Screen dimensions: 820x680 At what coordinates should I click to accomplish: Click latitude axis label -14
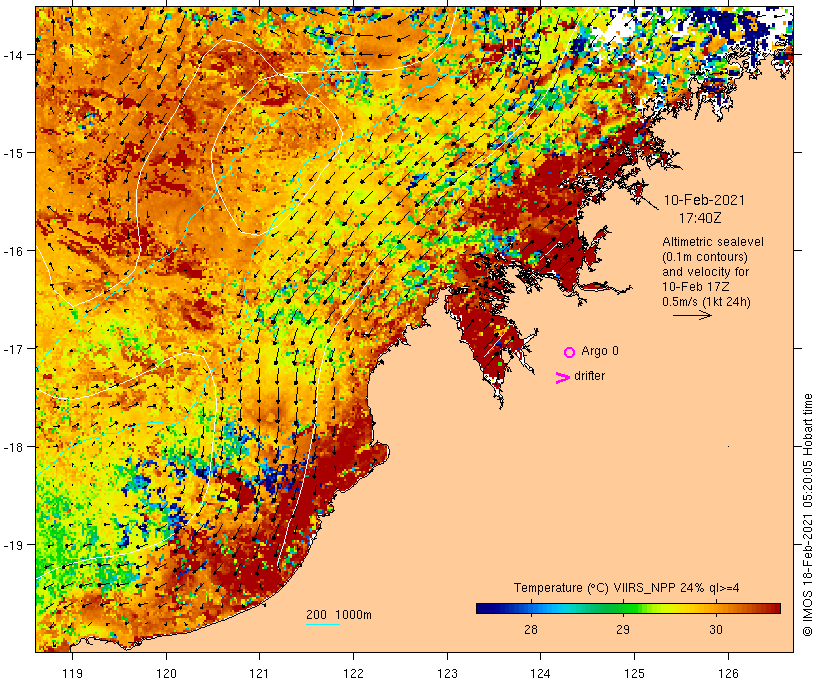(12, 55)
